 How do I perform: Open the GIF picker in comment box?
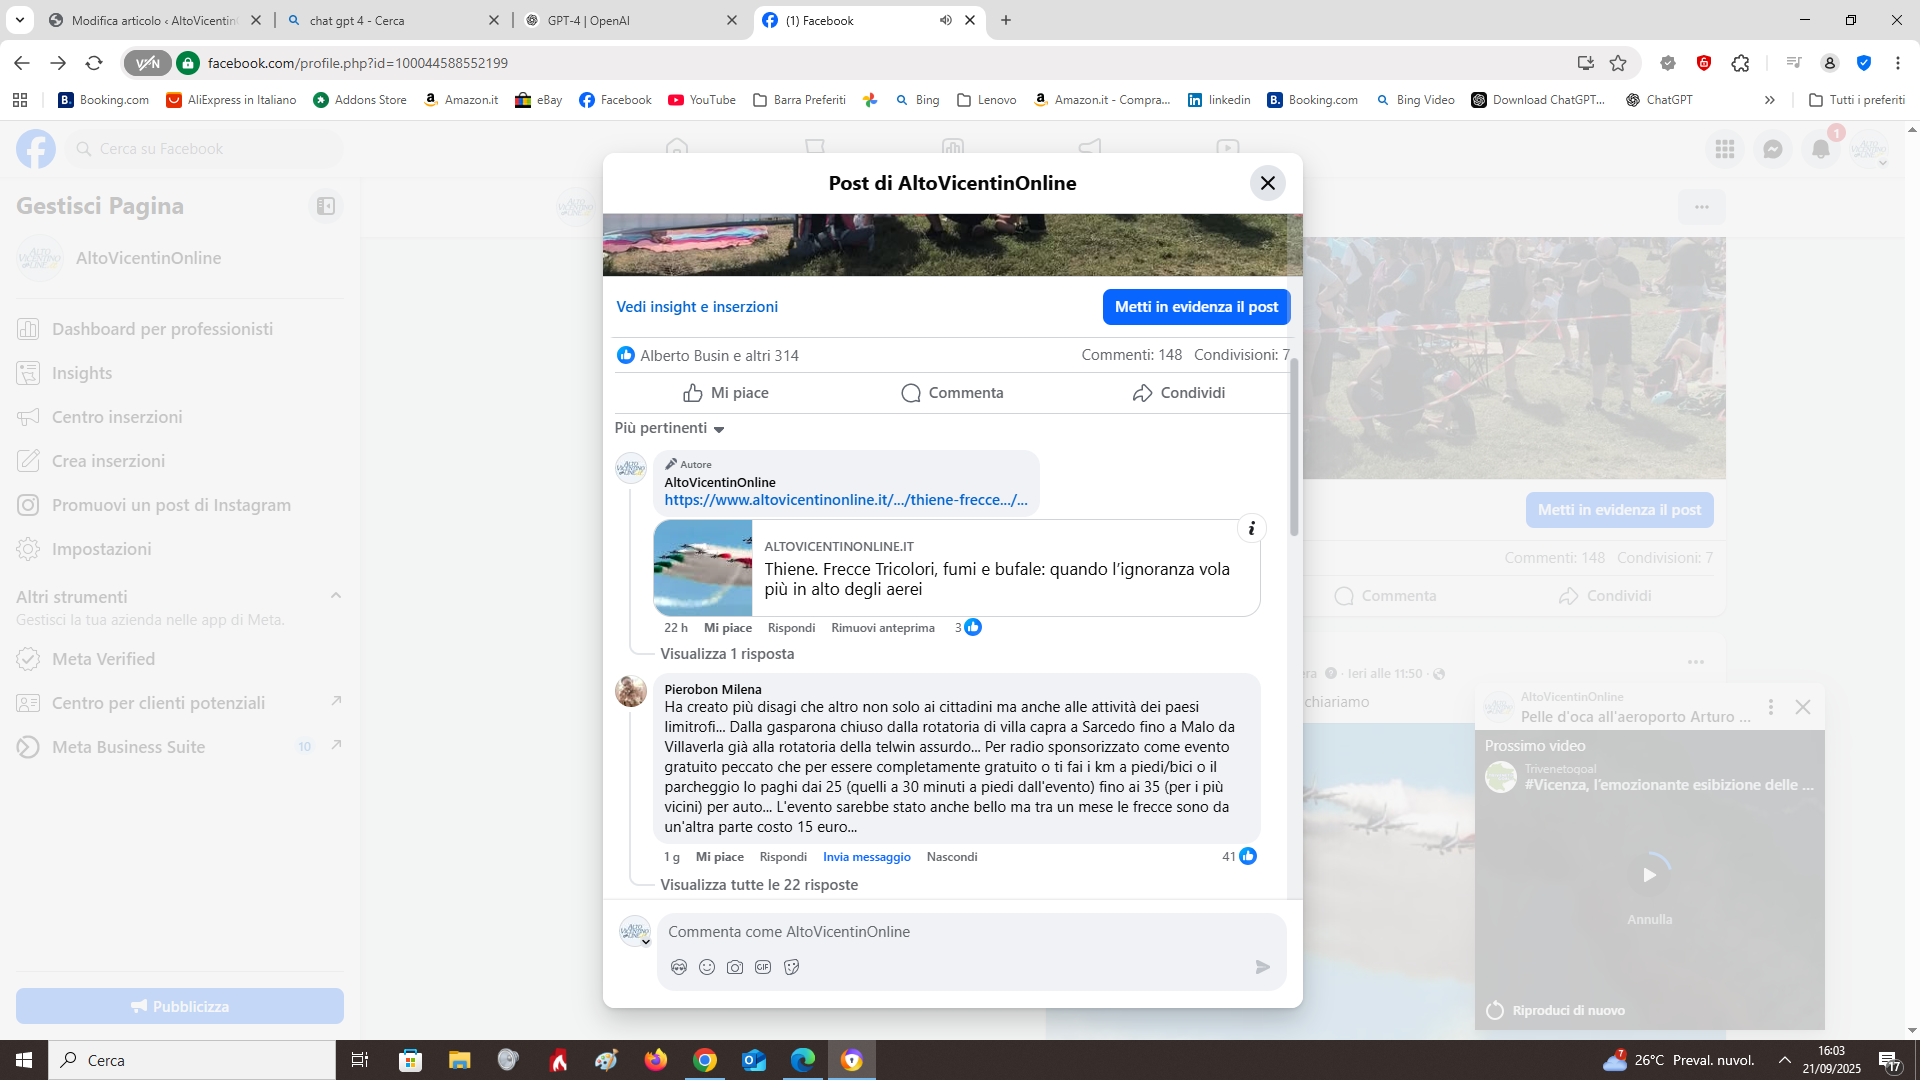tap(763, 967)
